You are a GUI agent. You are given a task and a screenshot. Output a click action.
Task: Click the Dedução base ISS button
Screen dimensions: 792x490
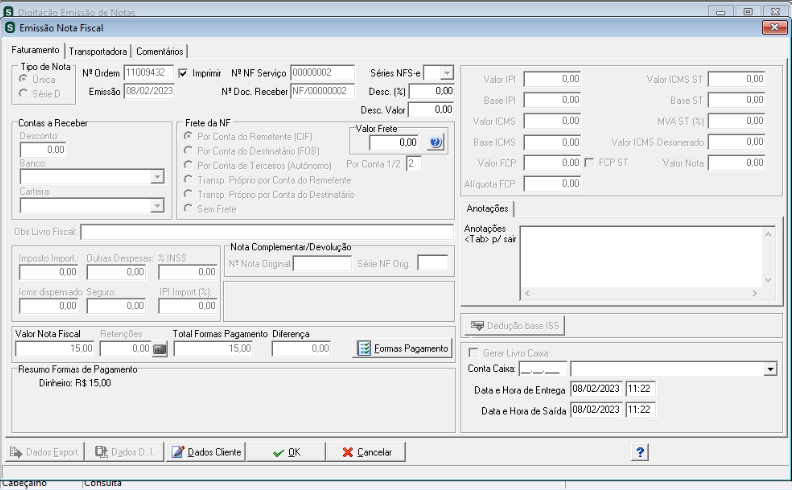point(514,326)
